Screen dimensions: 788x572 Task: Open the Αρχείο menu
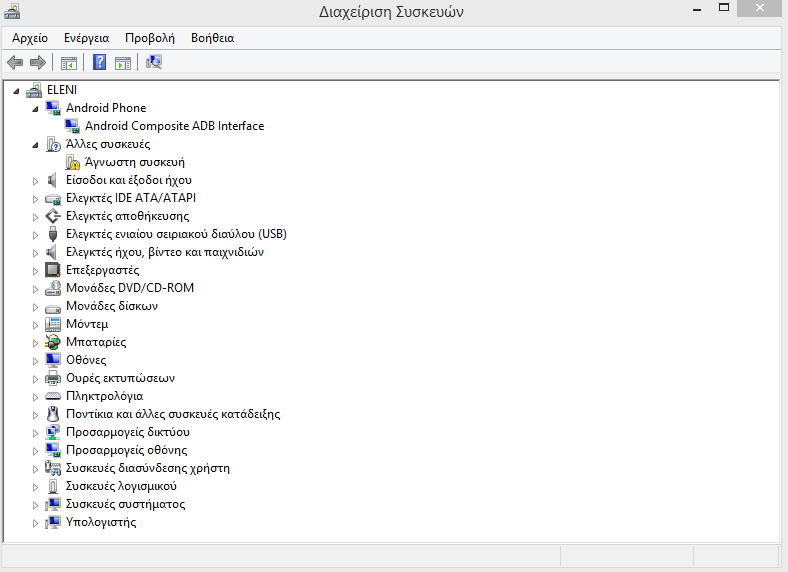[30, 38]
